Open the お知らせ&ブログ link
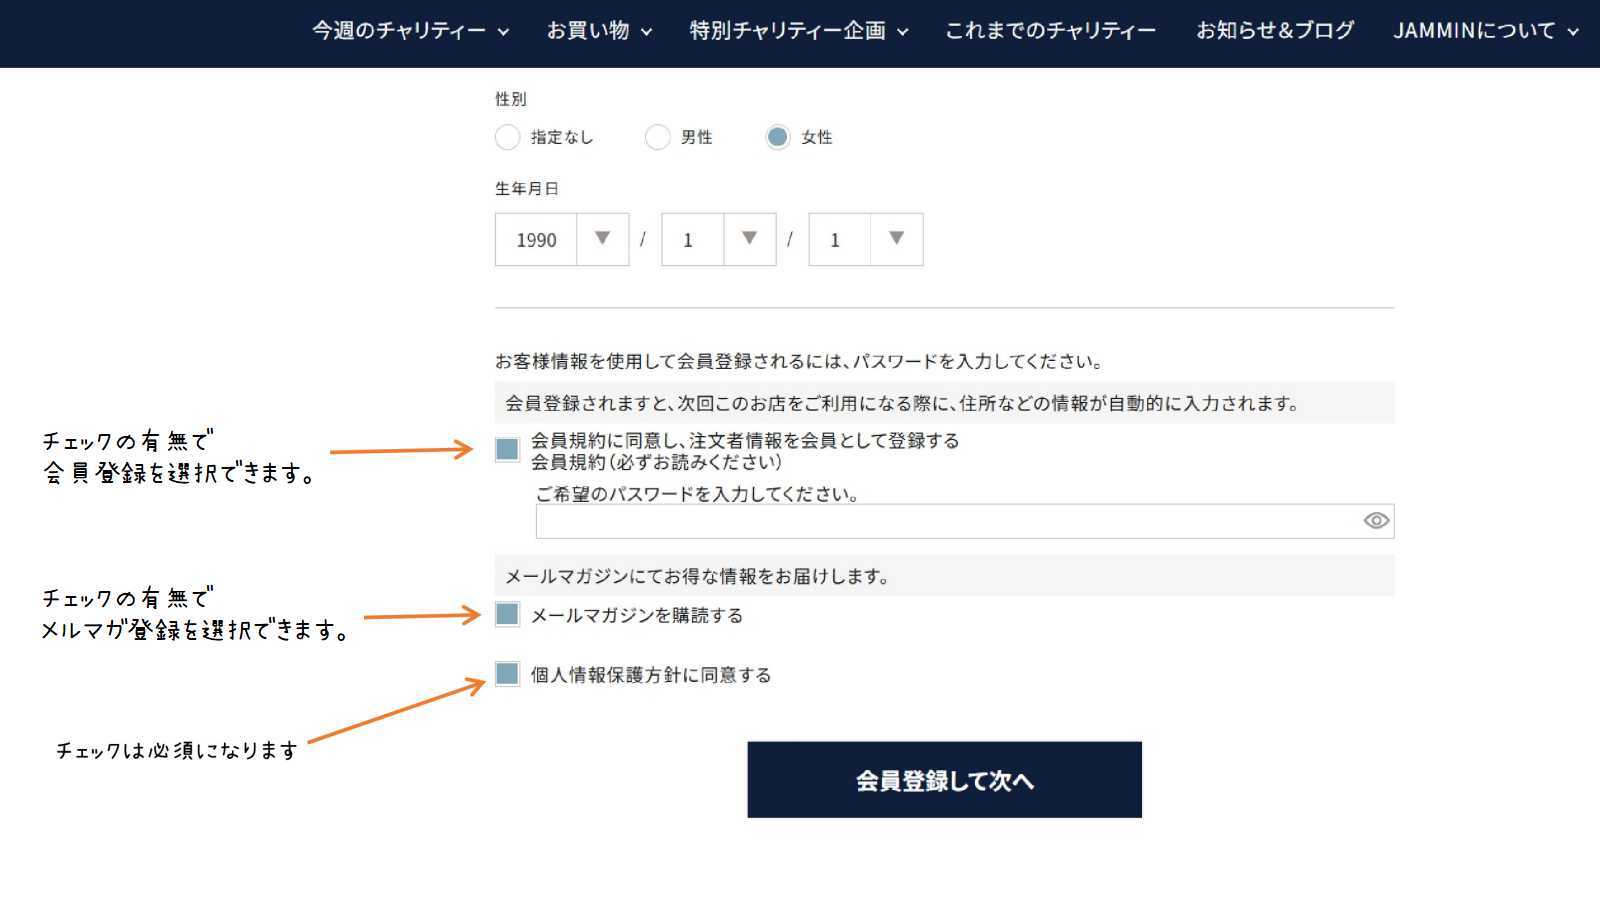 (x=1275, y=31)
